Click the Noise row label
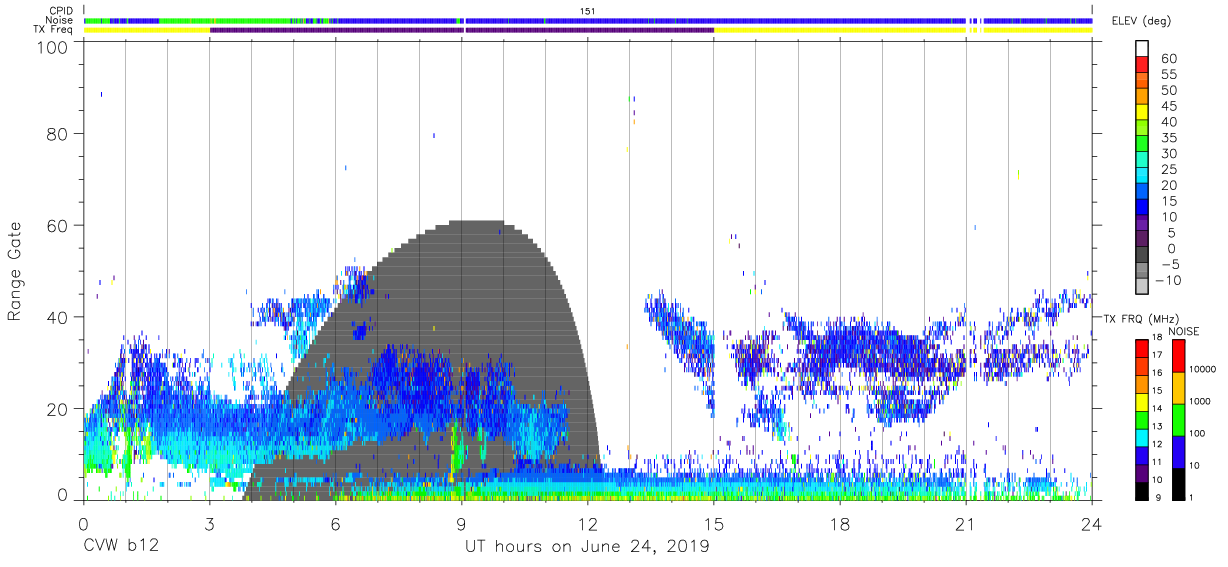The image size is (1228, 567). coord(60,20)
